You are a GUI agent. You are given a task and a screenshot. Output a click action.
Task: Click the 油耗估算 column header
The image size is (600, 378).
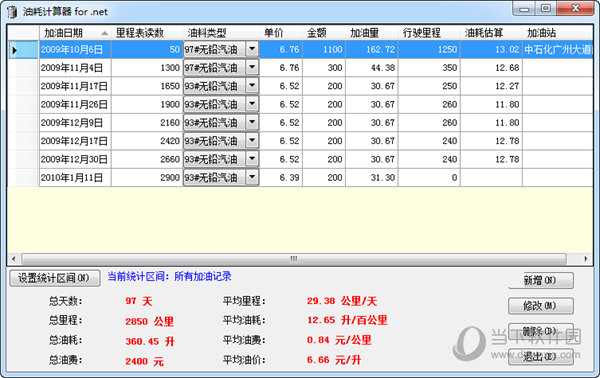pyautogui.click(x=491, y=33)
